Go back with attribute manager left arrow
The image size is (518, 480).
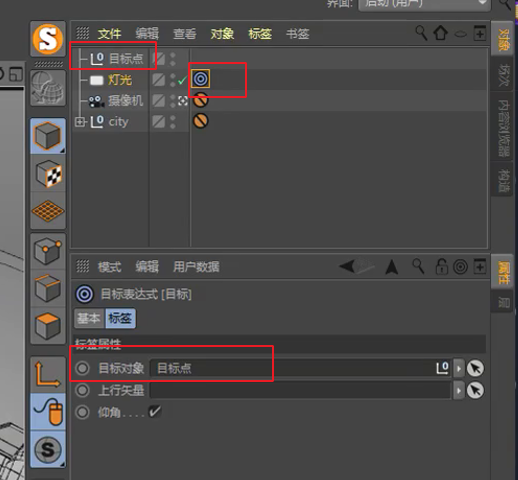tap(347, 266)
